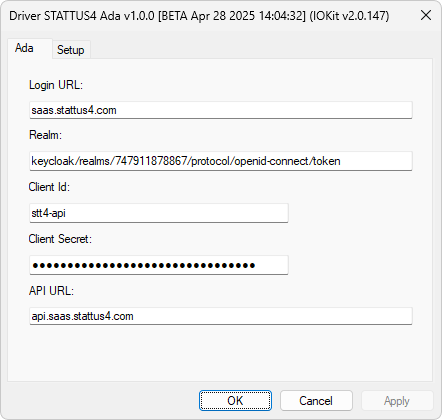442x420 pixels.
Task: Click the realm number 747911878867
Action: [151, 161]
